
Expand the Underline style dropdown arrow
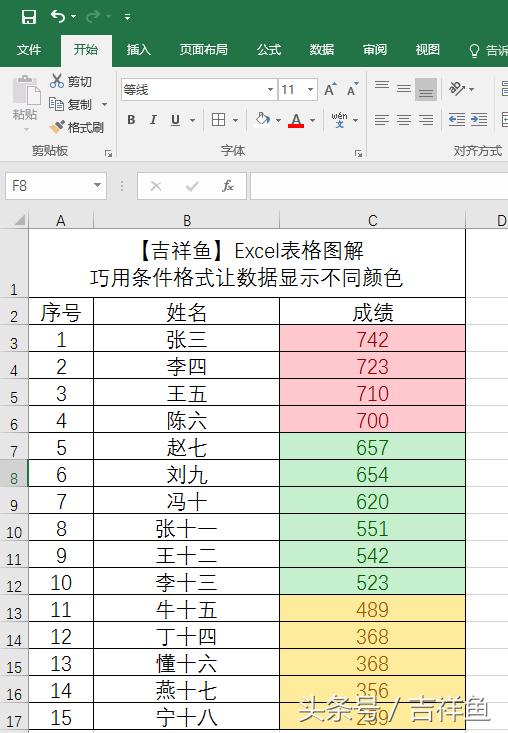[193, 120]
